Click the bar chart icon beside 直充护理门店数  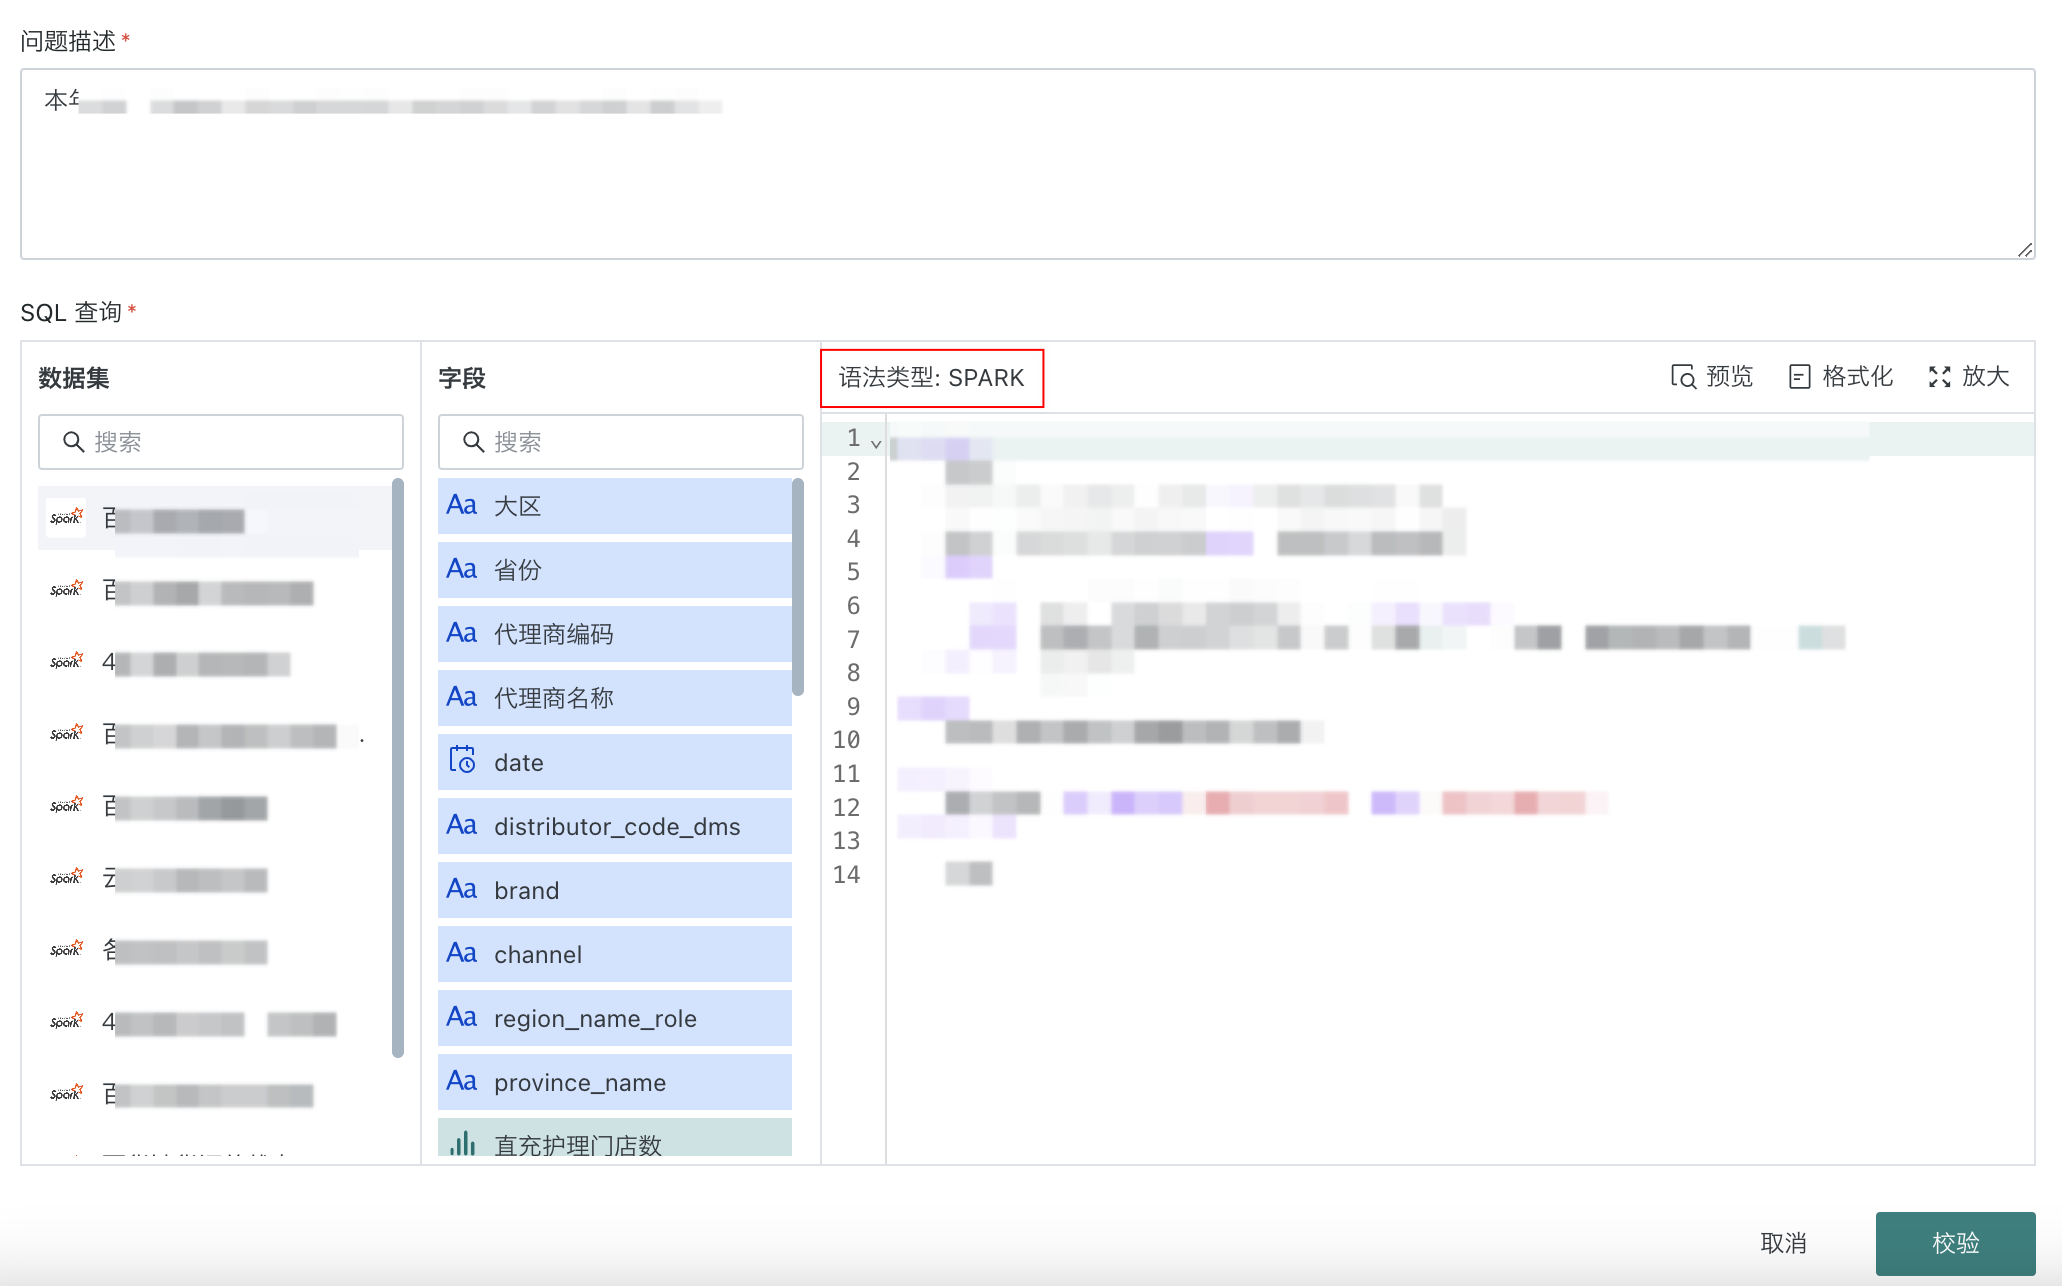(462, 1143)
